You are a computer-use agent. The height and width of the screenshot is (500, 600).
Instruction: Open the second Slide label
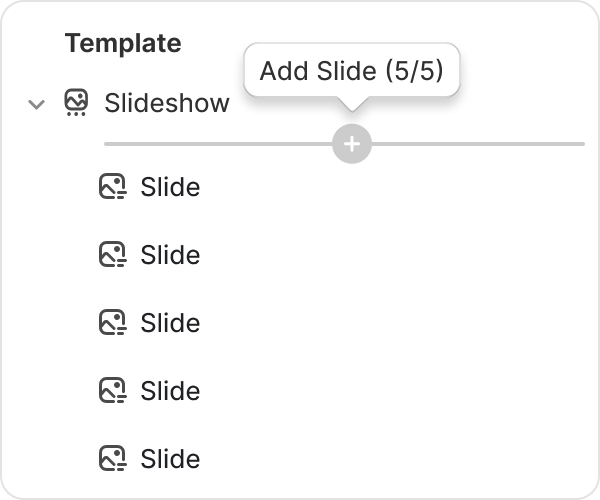click(170, 255)
